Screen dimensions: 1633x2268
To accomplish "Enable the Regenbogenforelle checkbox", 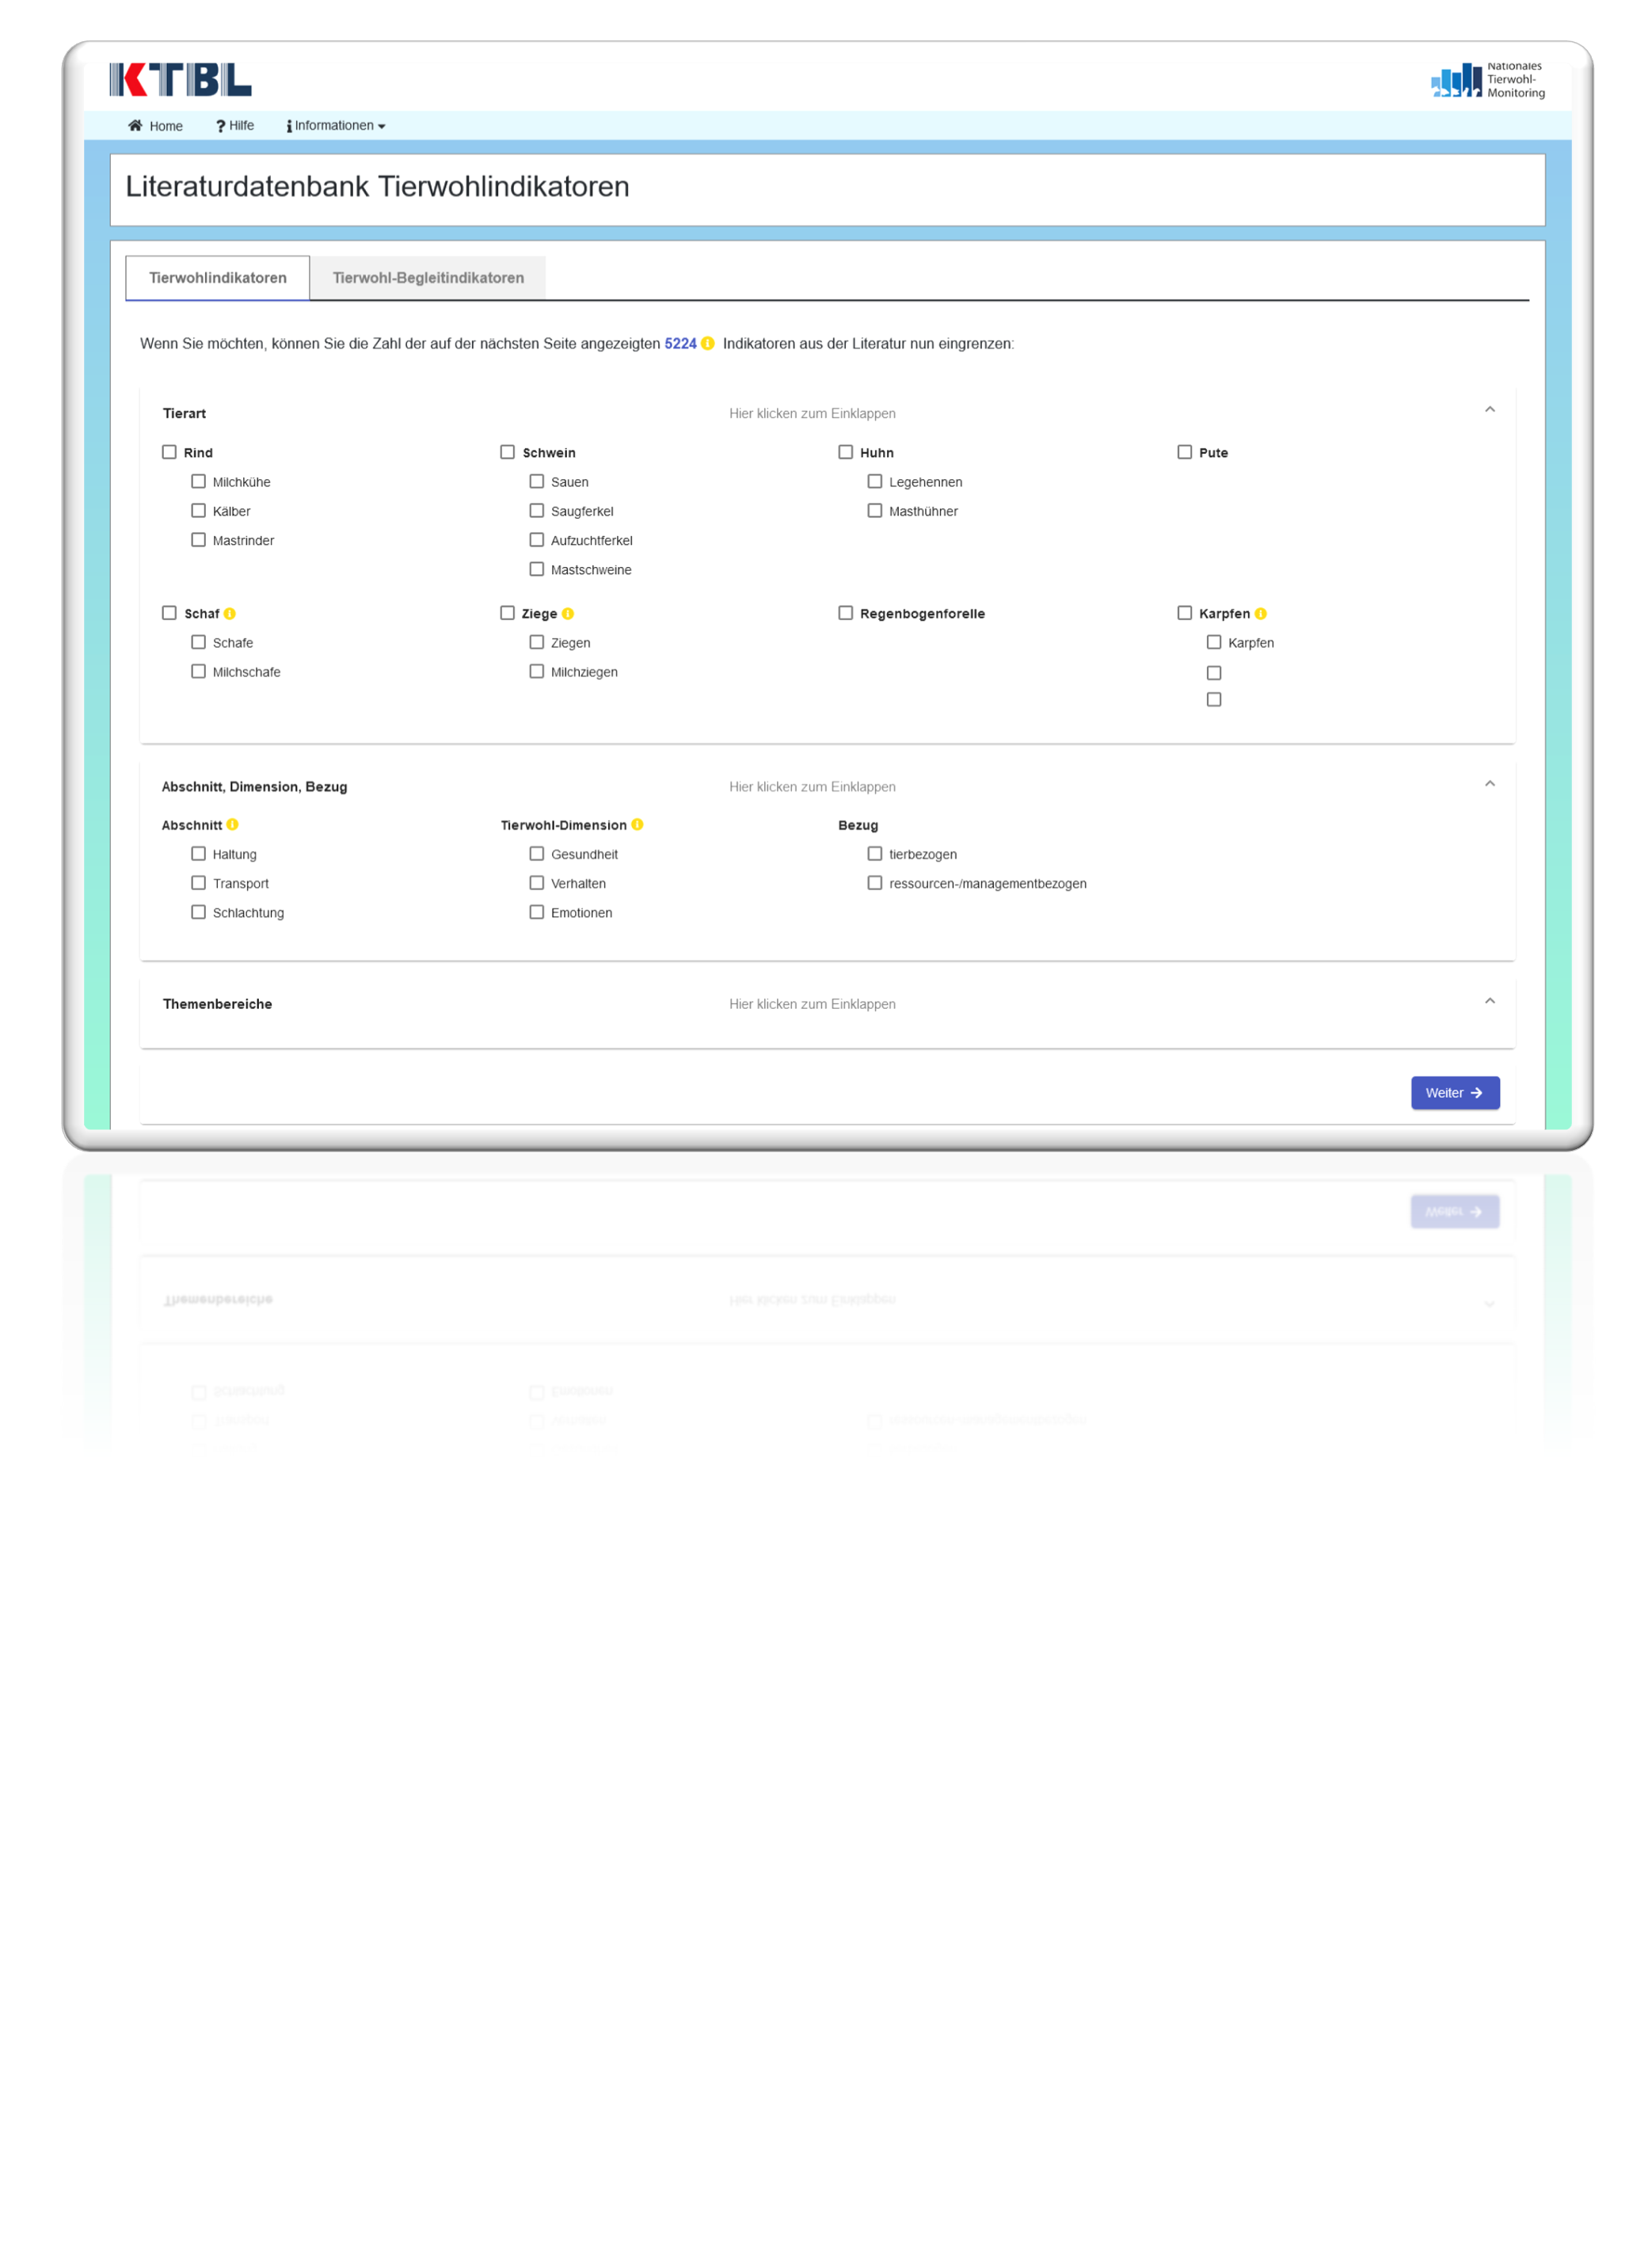I will coord(846,613).
